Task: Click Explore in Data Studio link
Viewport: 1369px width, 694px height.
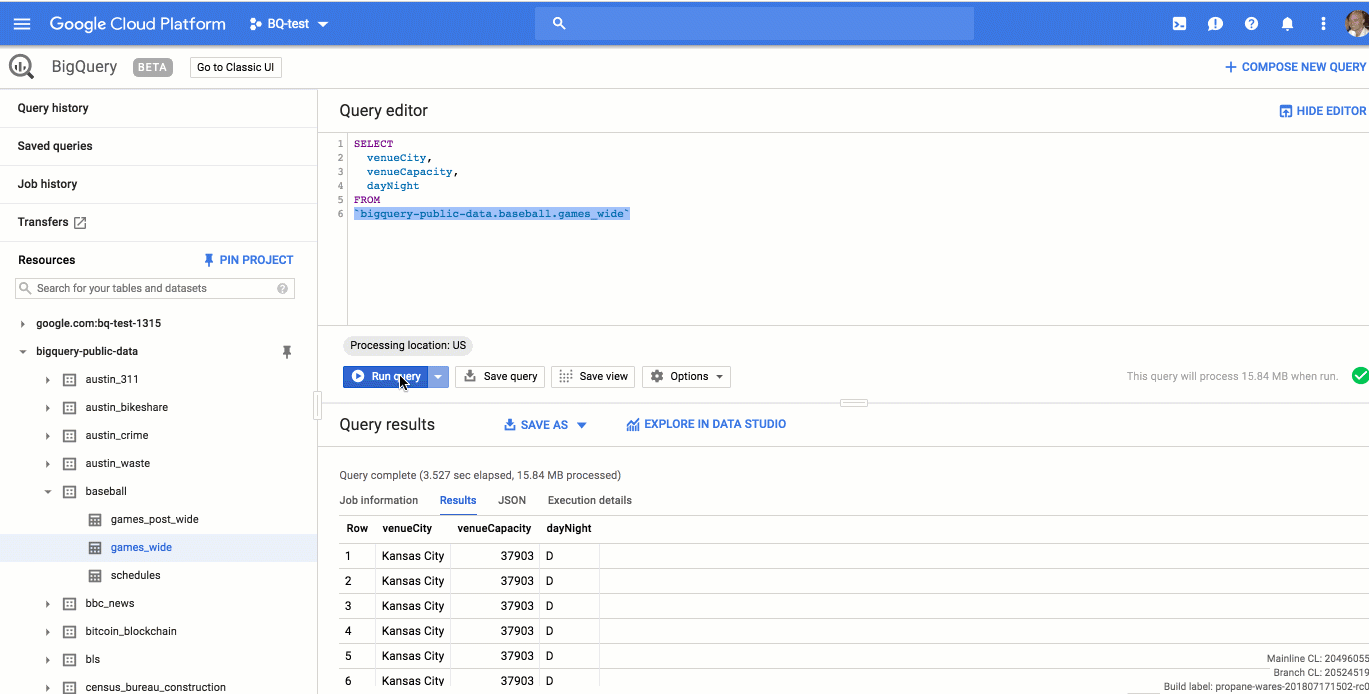Action: click(706, 424)
